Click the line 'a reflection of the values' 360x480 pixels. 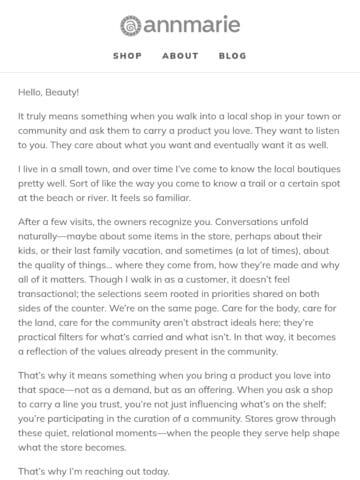(x=148, y=352)
